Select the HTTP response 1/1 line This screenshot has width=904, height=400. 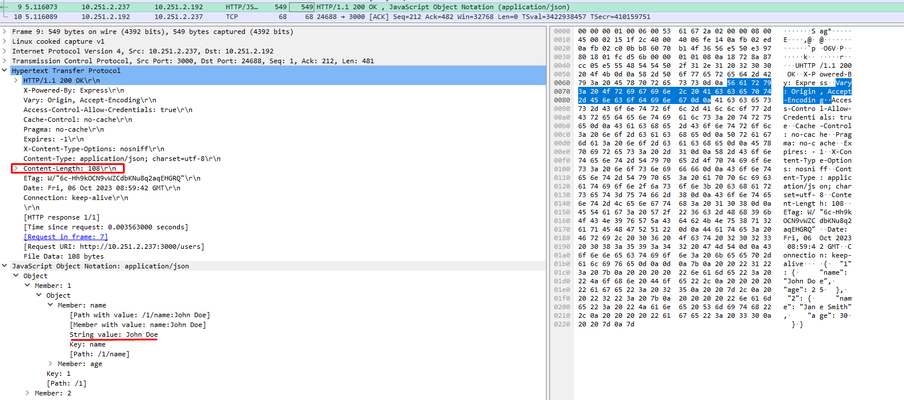tap(61, 217)
